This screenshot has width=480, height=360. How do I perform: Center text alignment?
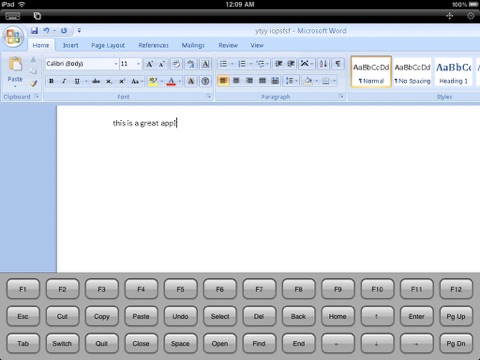(236, 81)
